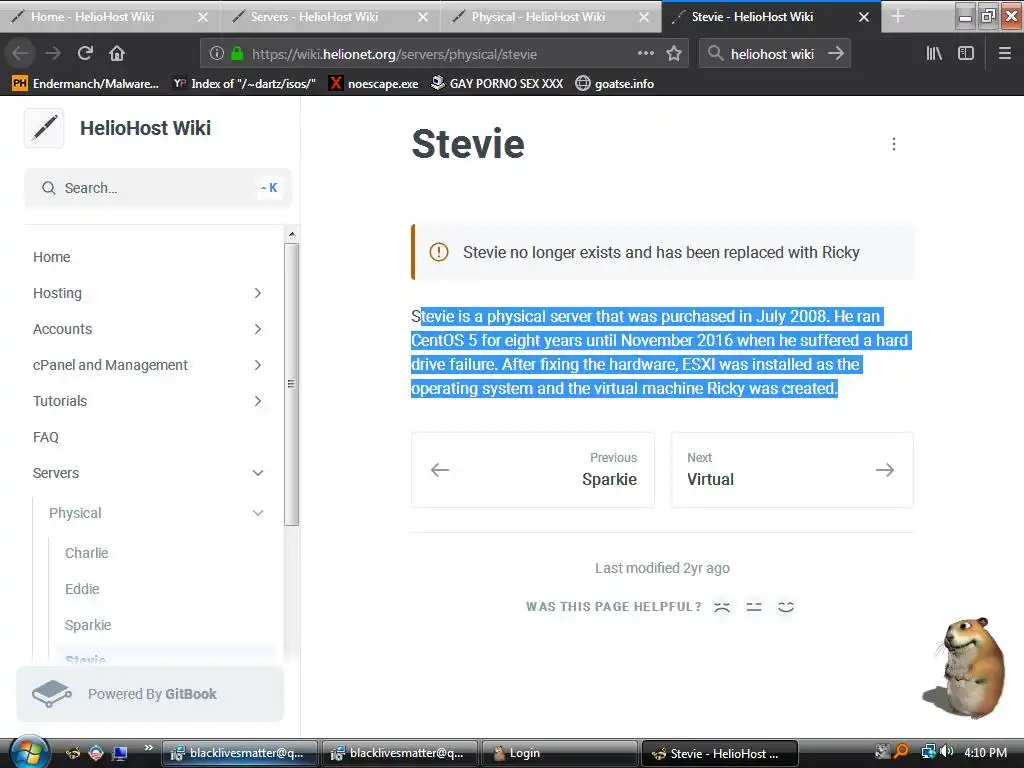Click the sidebar scrollbar thumb
This screenshot has width=1024, height=768.
292,384
